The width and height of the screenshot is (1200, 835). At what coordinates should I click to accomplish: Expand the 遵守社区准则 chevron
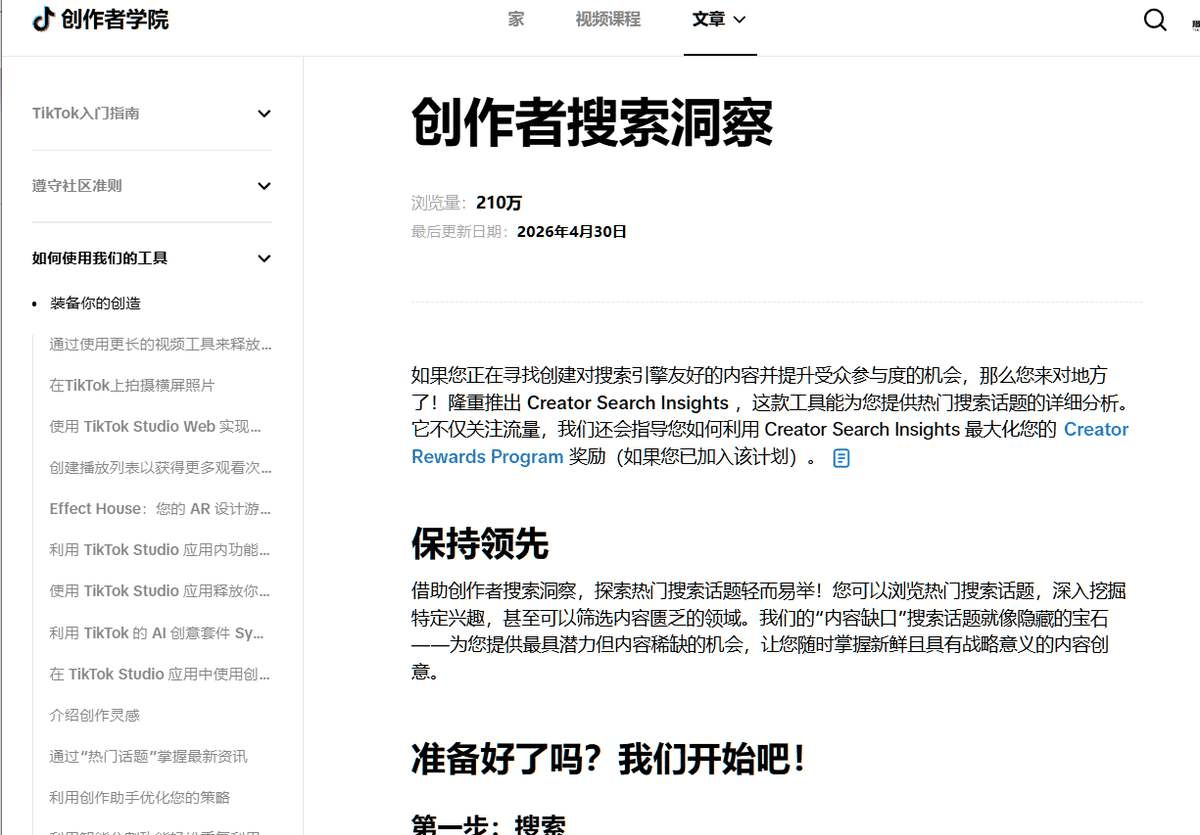[264, 186]
